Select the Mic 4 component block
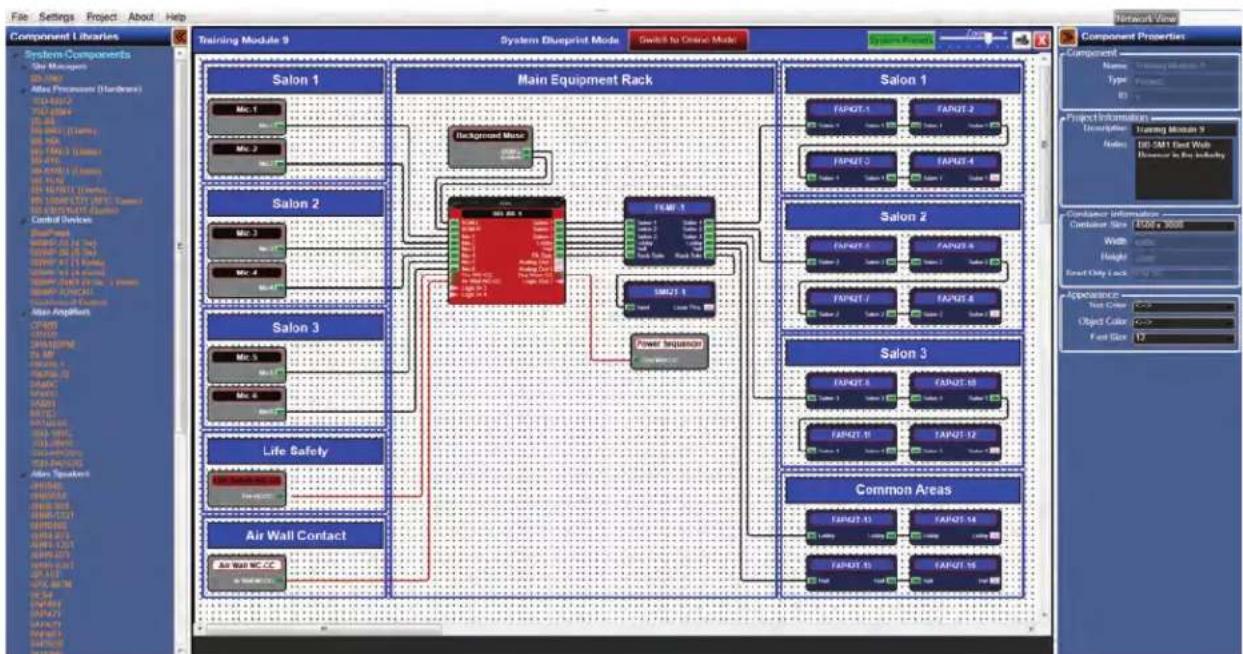Screen dimensions: 1243x654 246,280
